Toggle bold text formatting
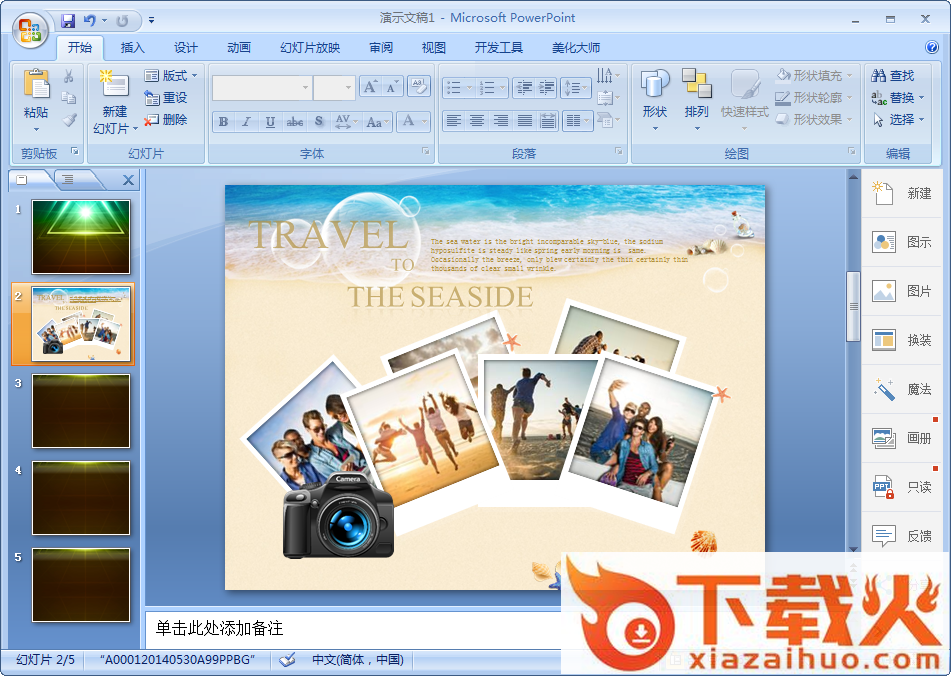 223,122
